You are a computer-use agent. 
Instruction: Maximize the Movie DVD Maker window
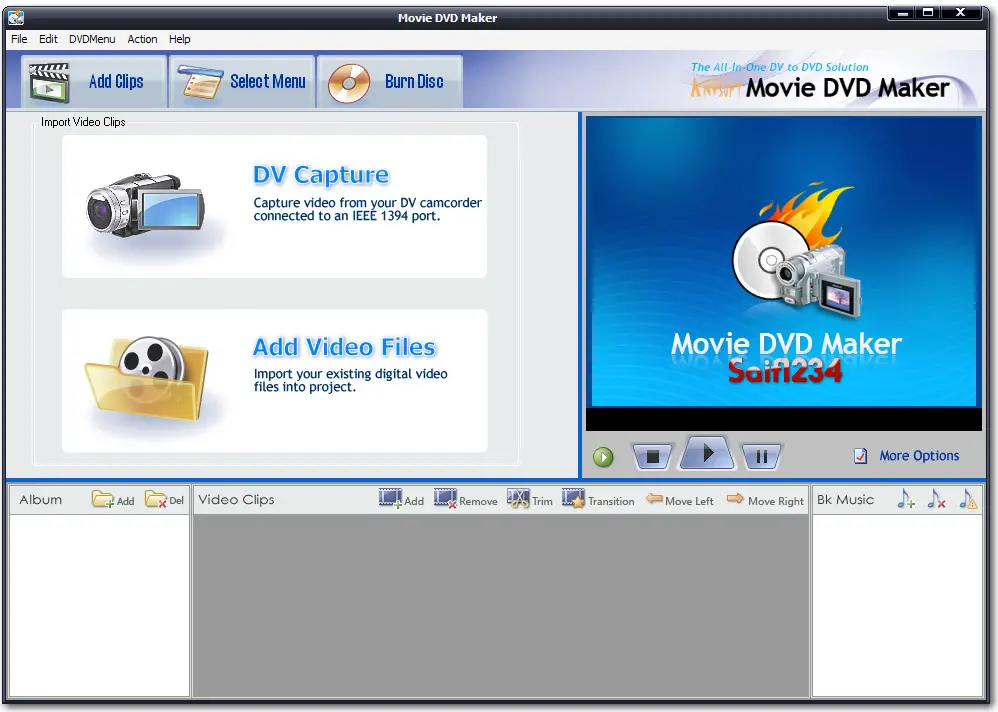(928, 13)
